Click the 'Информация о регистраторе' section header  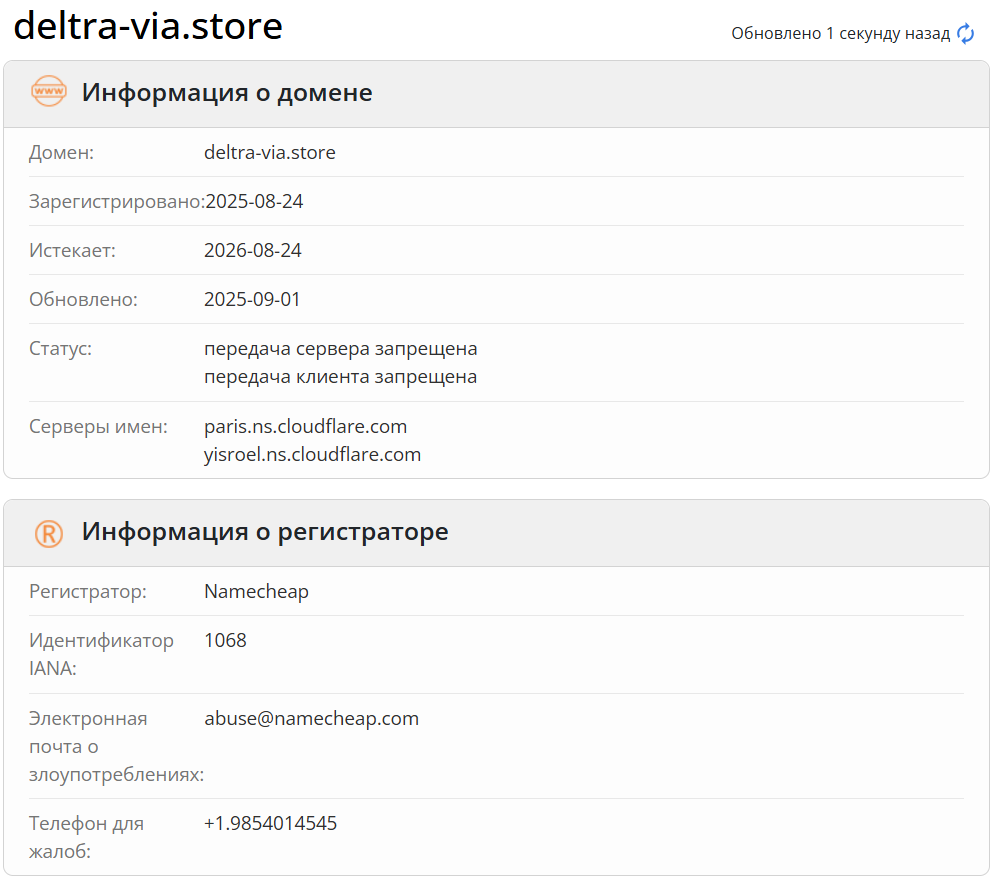265,532
